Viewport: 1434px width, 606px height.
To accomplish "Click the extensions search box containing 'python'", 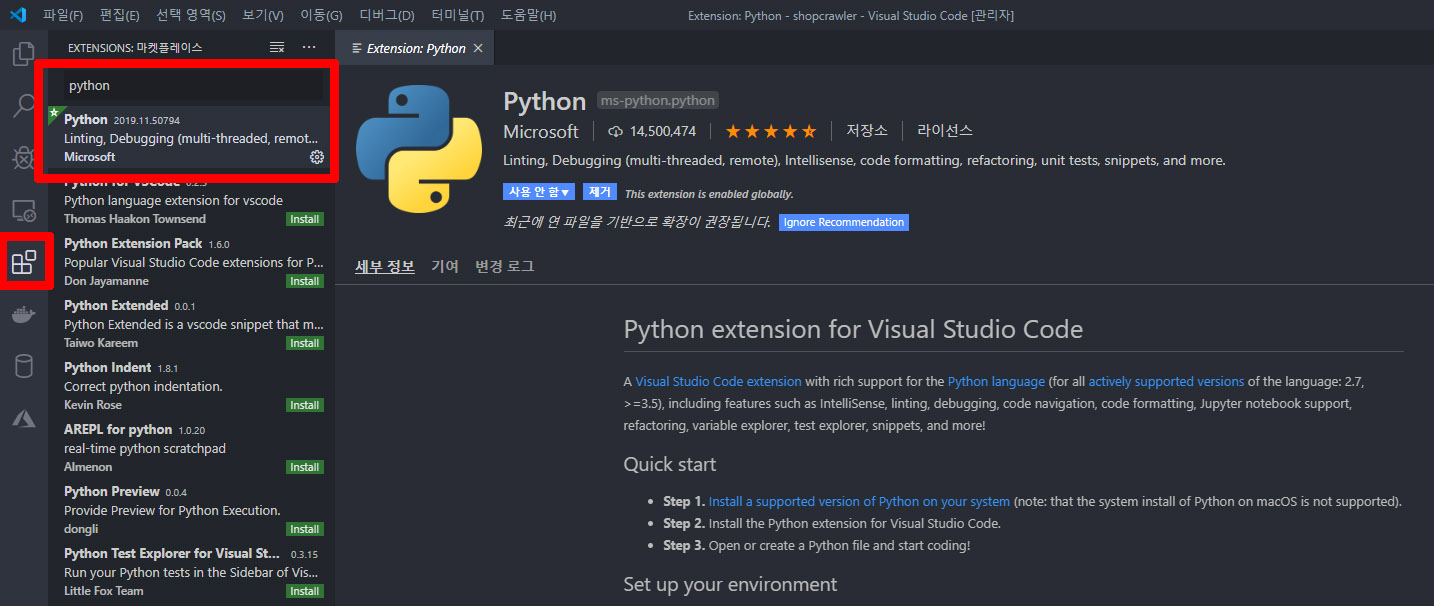I will point(193,86).
